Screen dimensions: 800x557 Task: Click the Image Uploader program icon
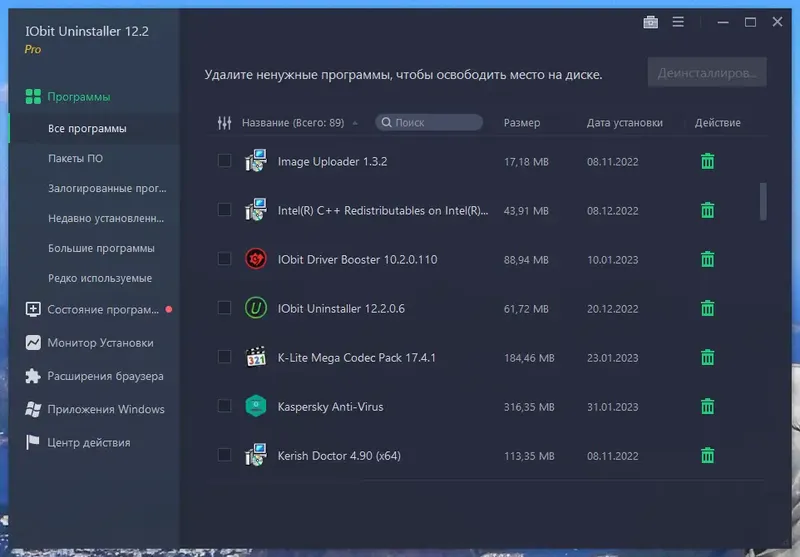click(256, 161)
